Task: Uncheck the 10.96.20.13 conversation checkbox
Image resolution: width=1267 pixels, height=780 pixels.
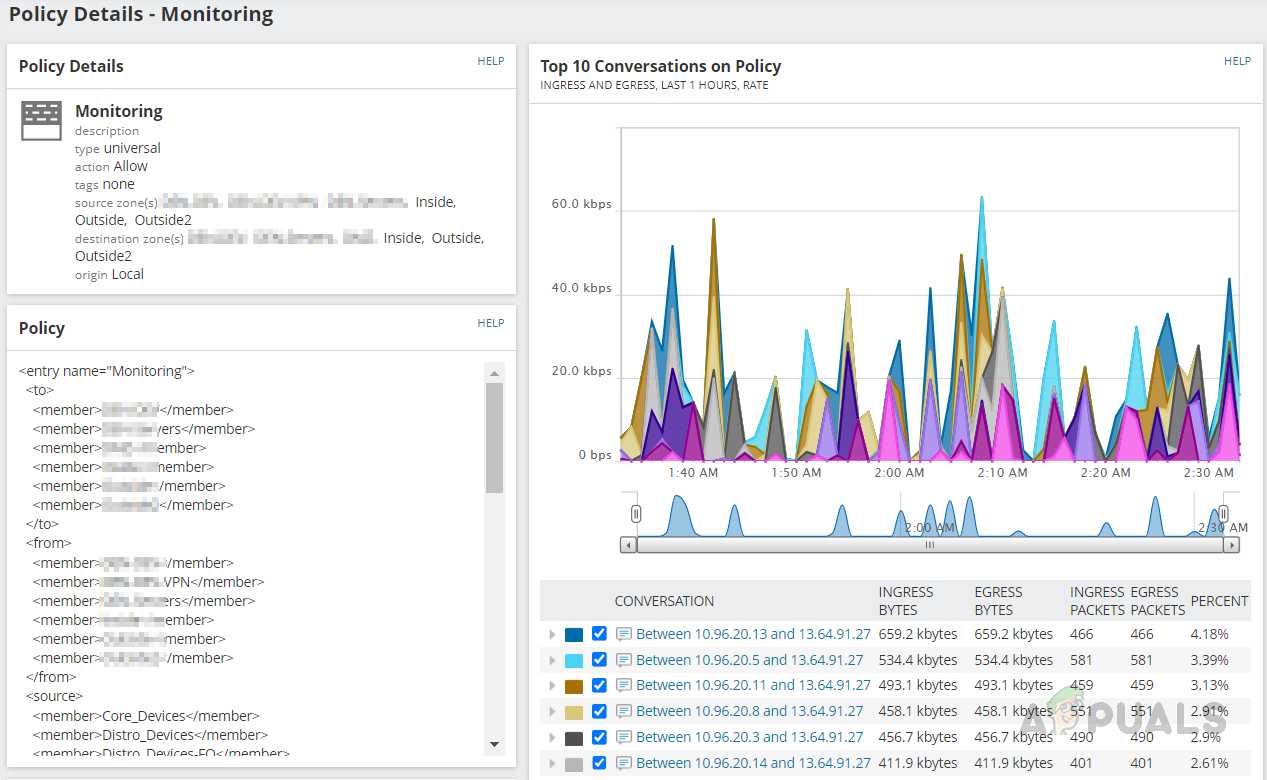Action: coord(599,634)
